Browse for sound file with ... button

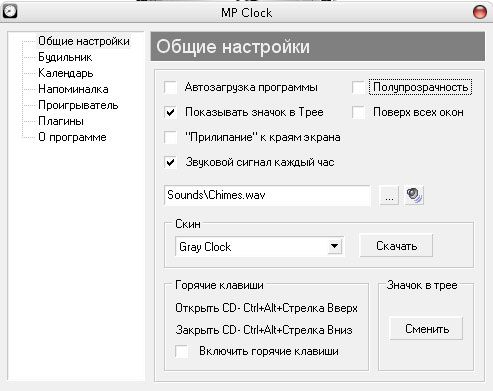coord(389,195)
